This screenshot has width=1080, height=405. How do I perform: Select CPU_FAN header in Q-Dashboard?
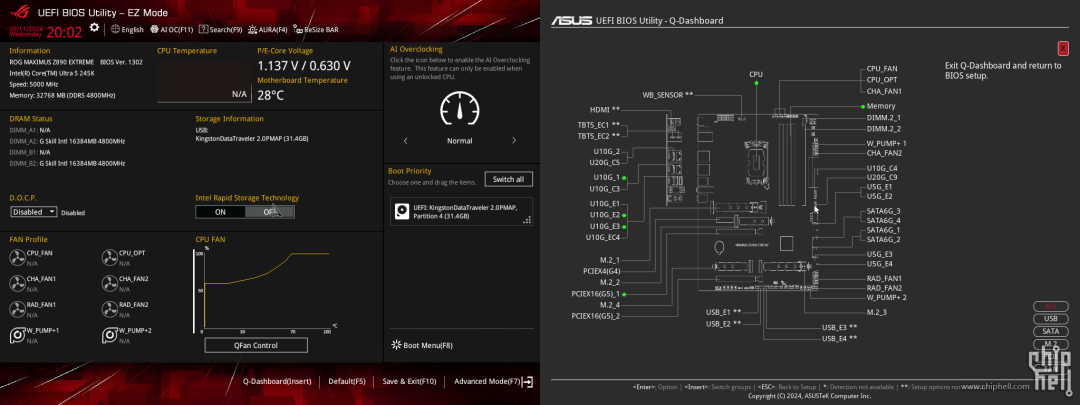click(882, 69)
